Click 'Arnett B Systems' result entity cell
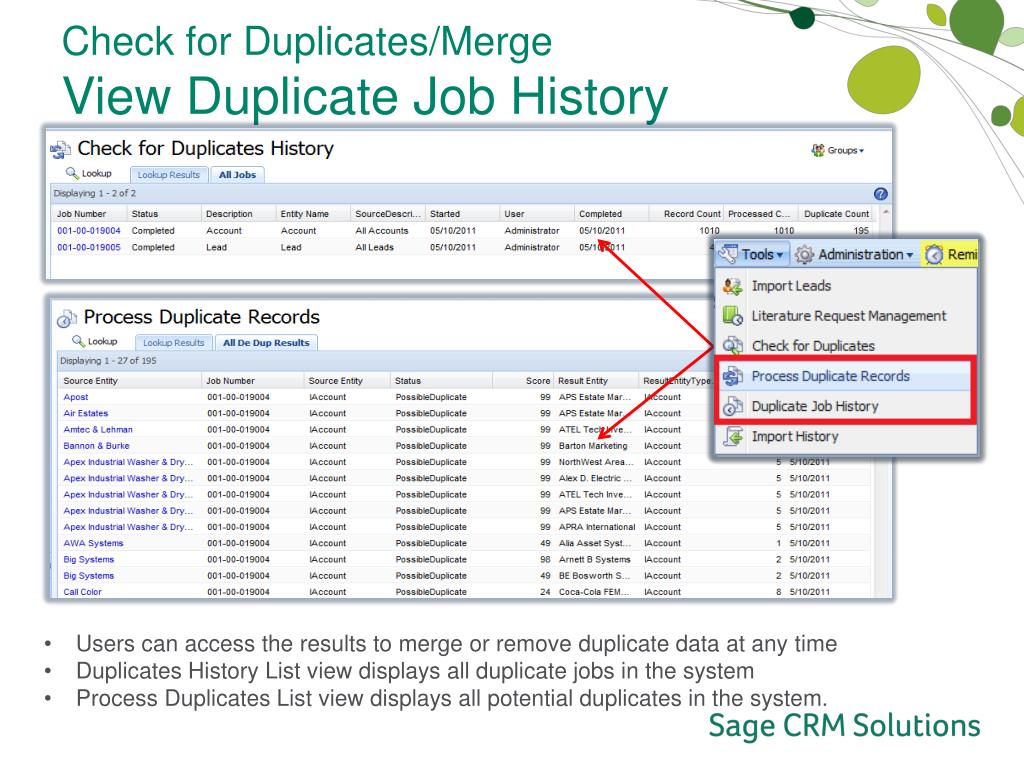The width and height of the screenshot is (1024, 768). [x=595, y=560]
